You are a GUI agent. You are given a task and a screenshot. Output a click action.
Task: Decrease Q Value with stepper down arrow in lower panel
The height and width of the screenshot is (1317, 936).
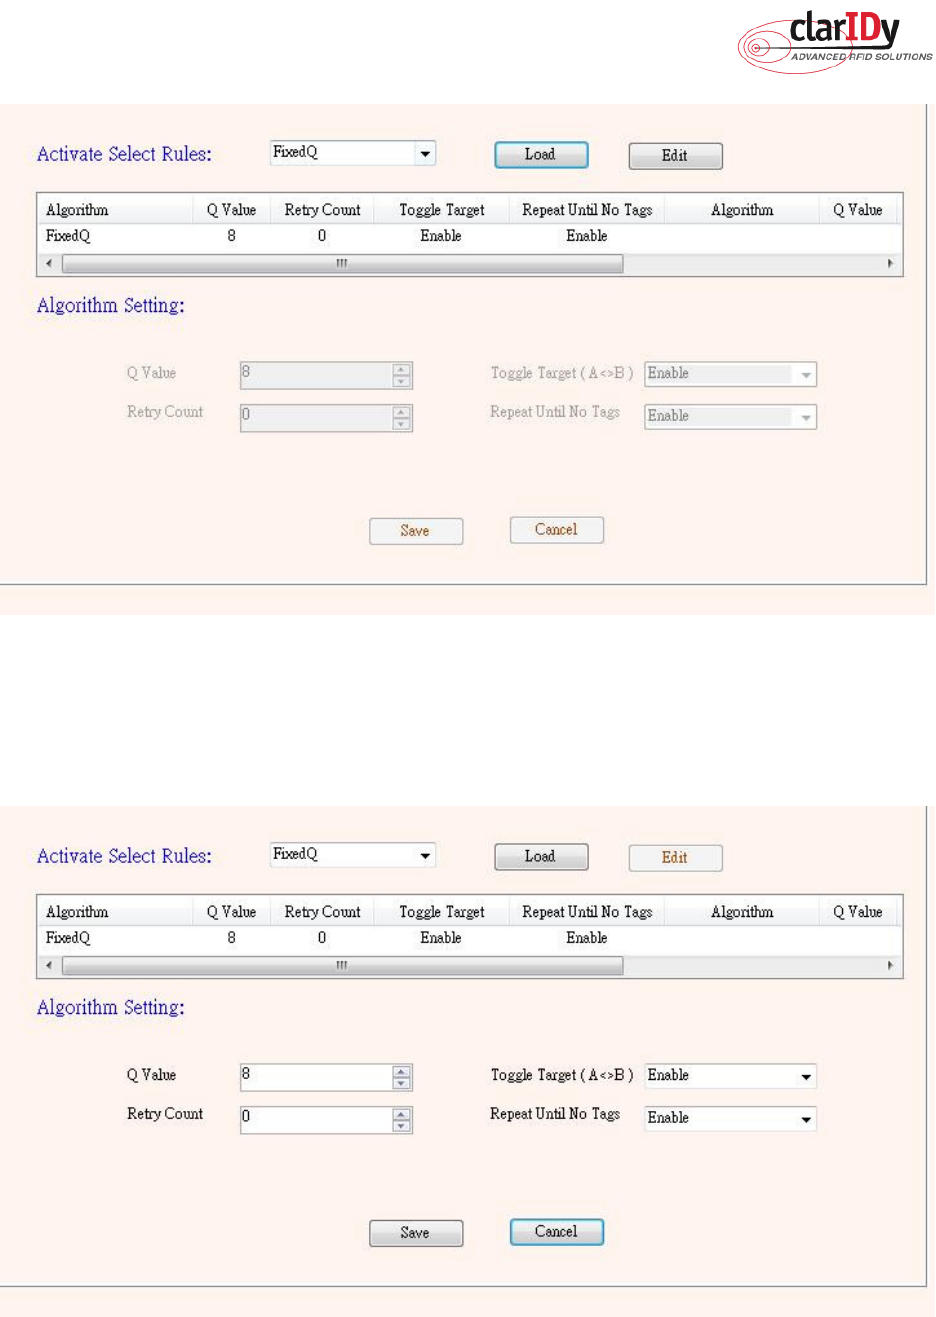402,1083
